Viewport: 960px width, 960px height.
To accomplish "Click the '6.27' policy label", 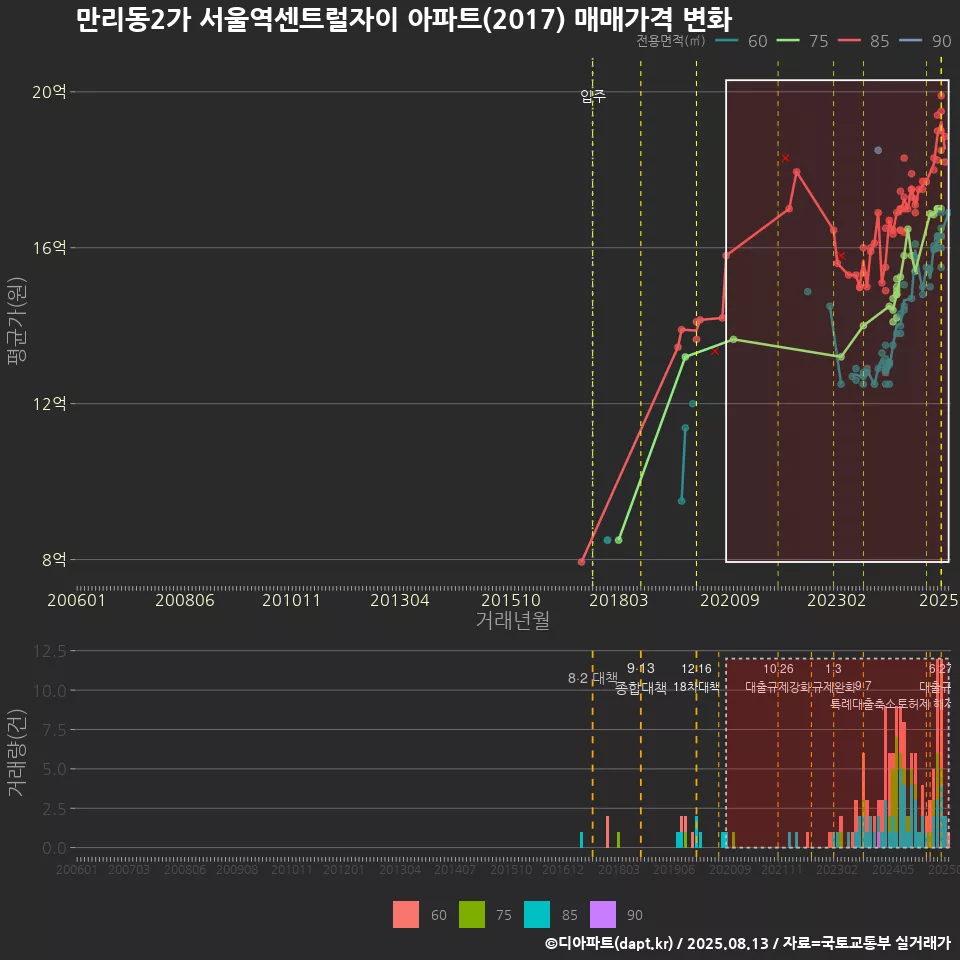I will click(940, 669).
